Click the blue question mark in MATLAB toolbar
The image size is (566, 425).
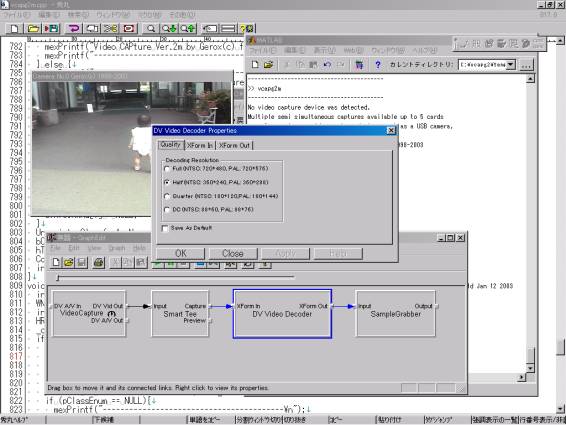pos(378,65)
